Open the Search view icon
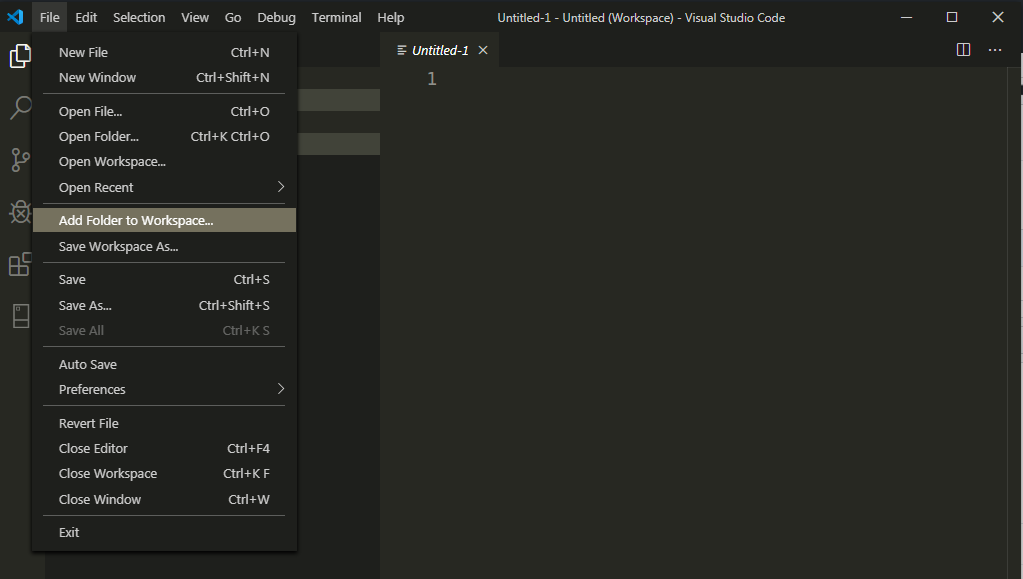Screen dimensions: 1023x579 [20, 108]
